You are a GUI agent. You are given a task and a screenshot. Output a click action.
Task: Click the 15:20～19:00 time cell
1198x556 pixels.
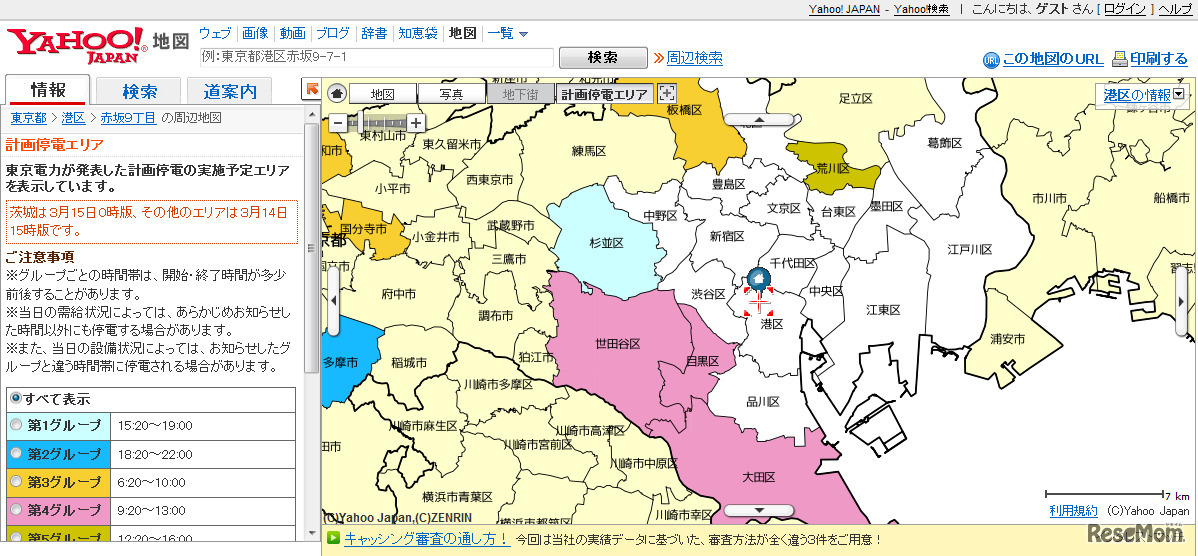[x=202, y=425]
